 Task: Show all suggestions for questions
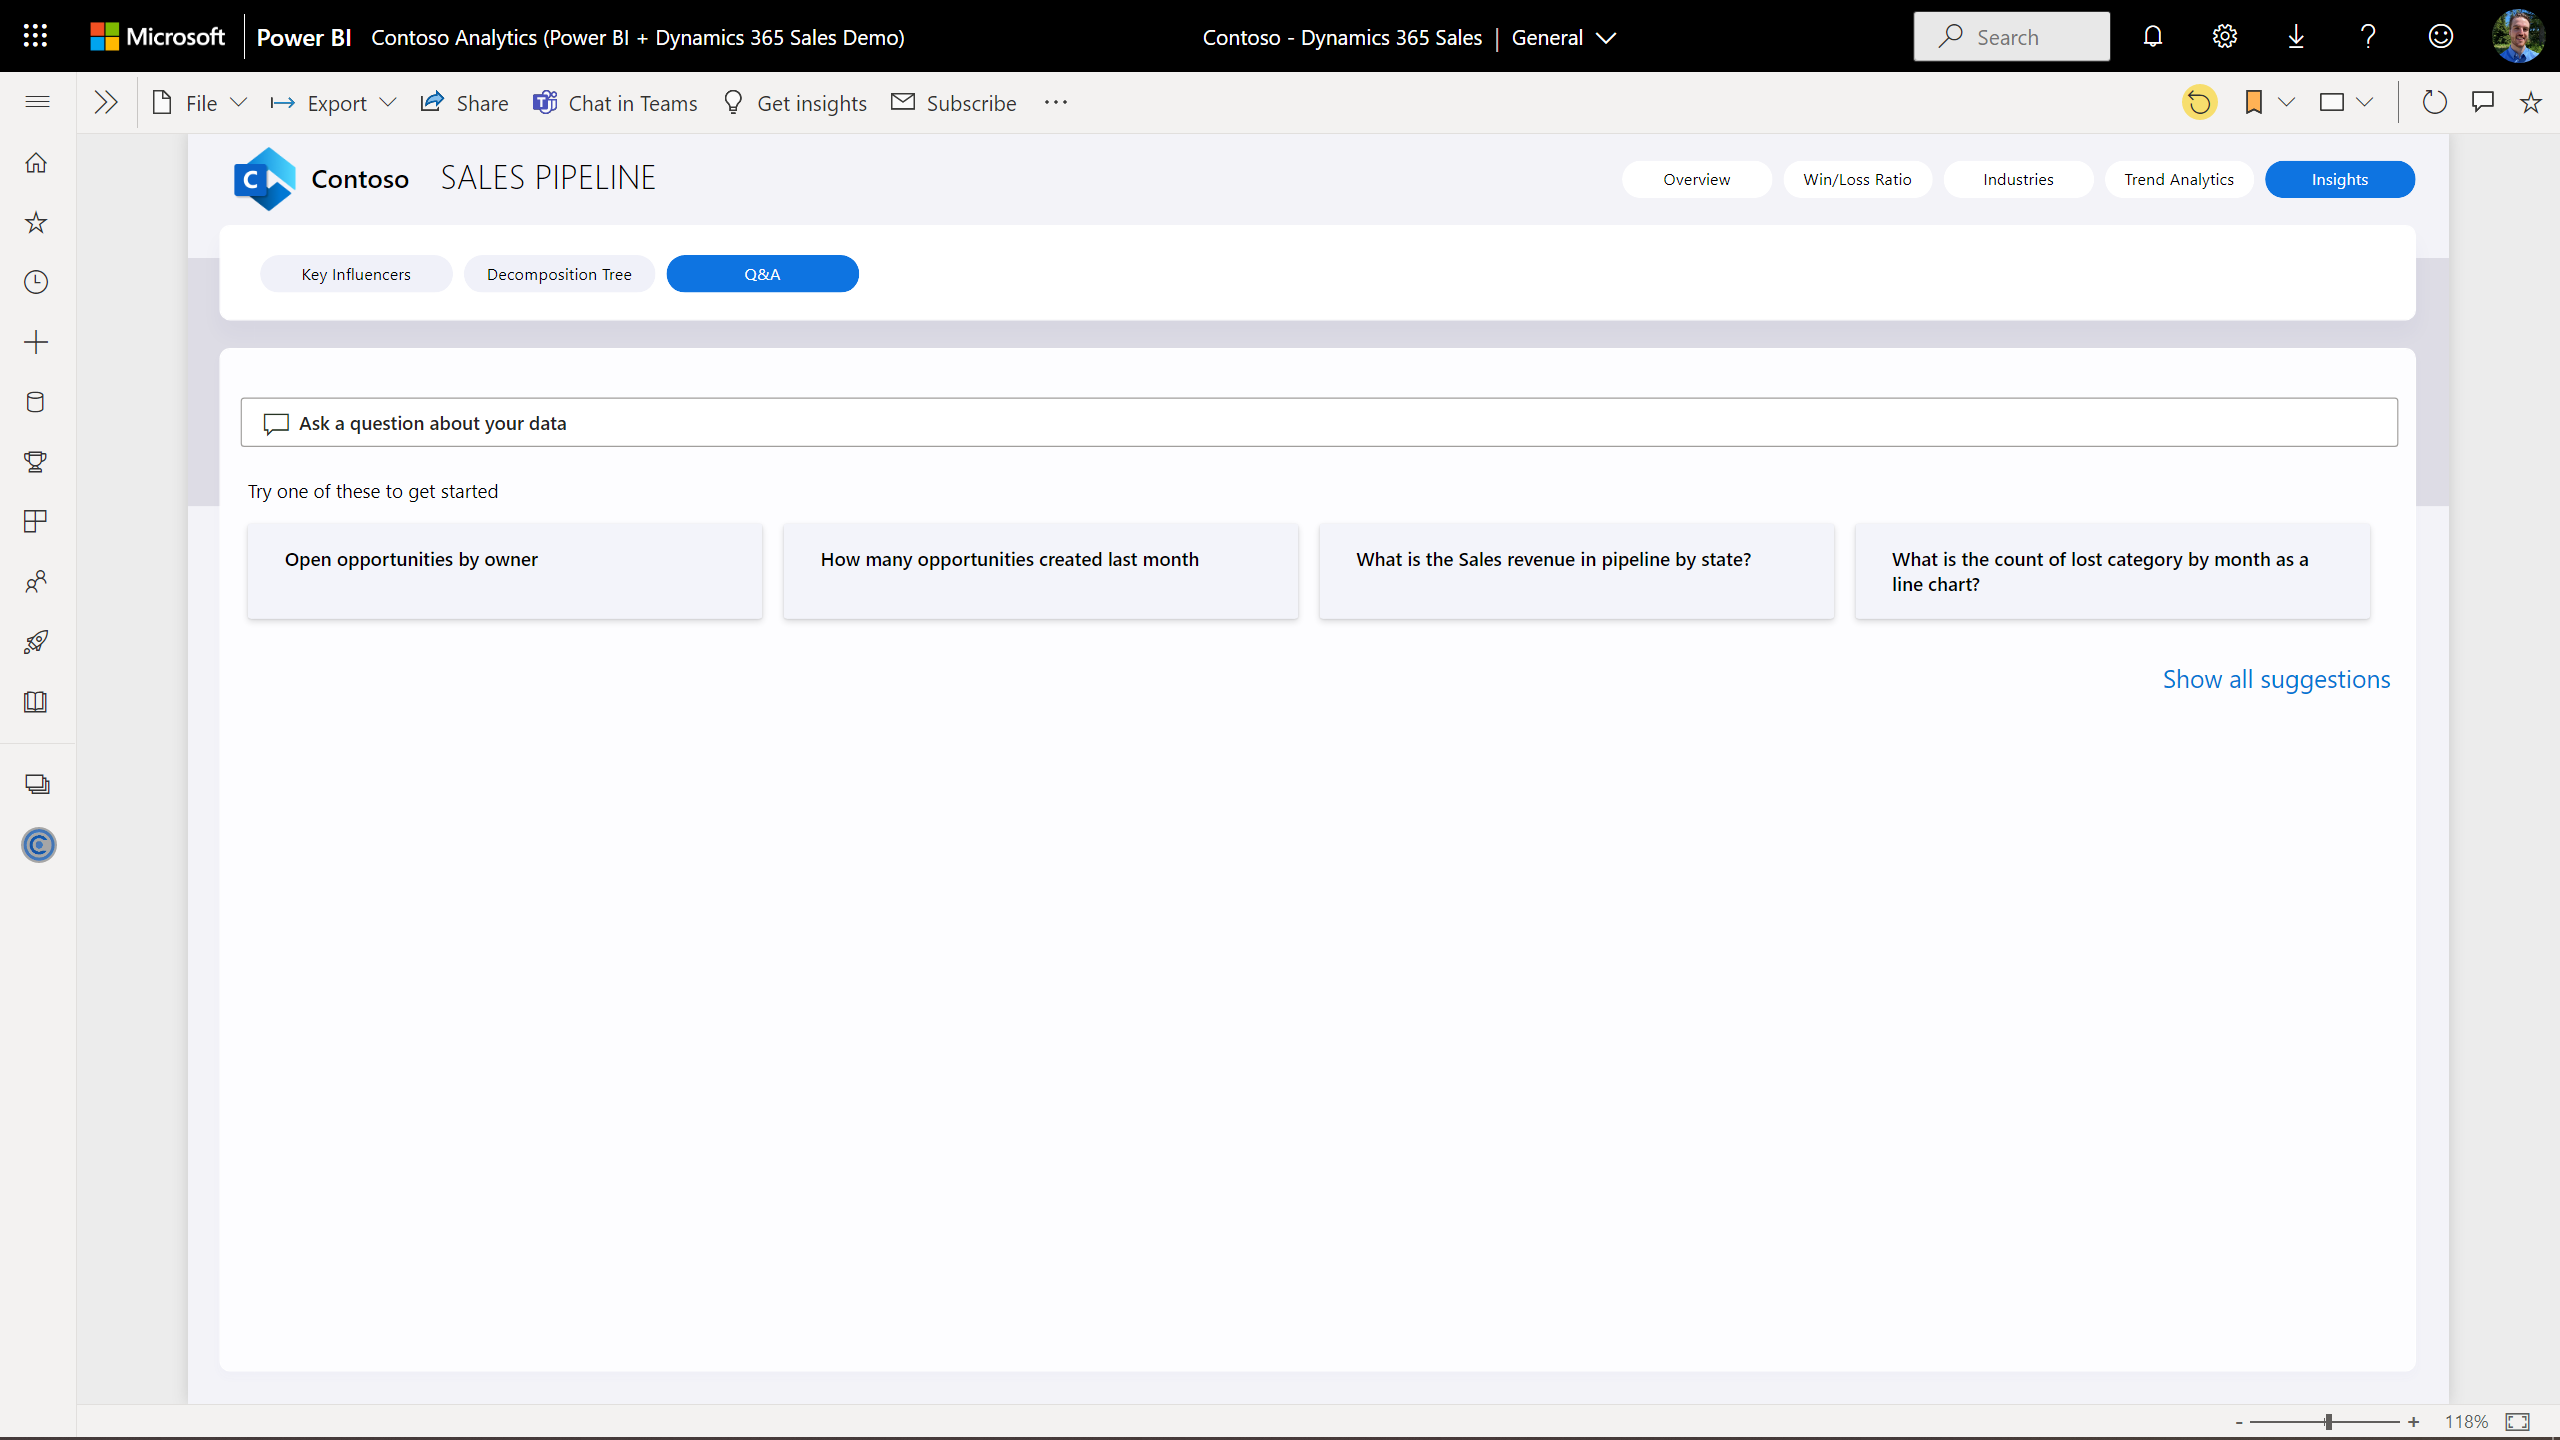tap(2277, 678)
